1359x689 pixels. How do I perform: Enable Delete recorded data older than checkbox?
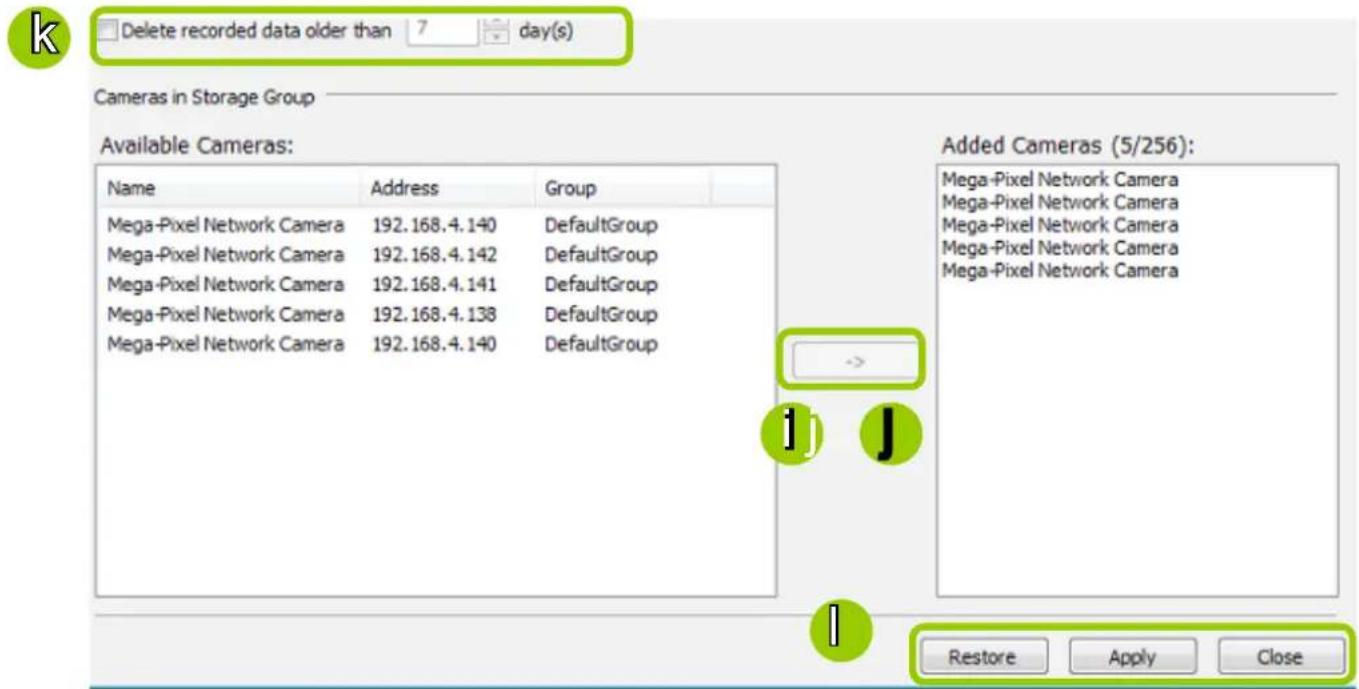pos(109,32)
